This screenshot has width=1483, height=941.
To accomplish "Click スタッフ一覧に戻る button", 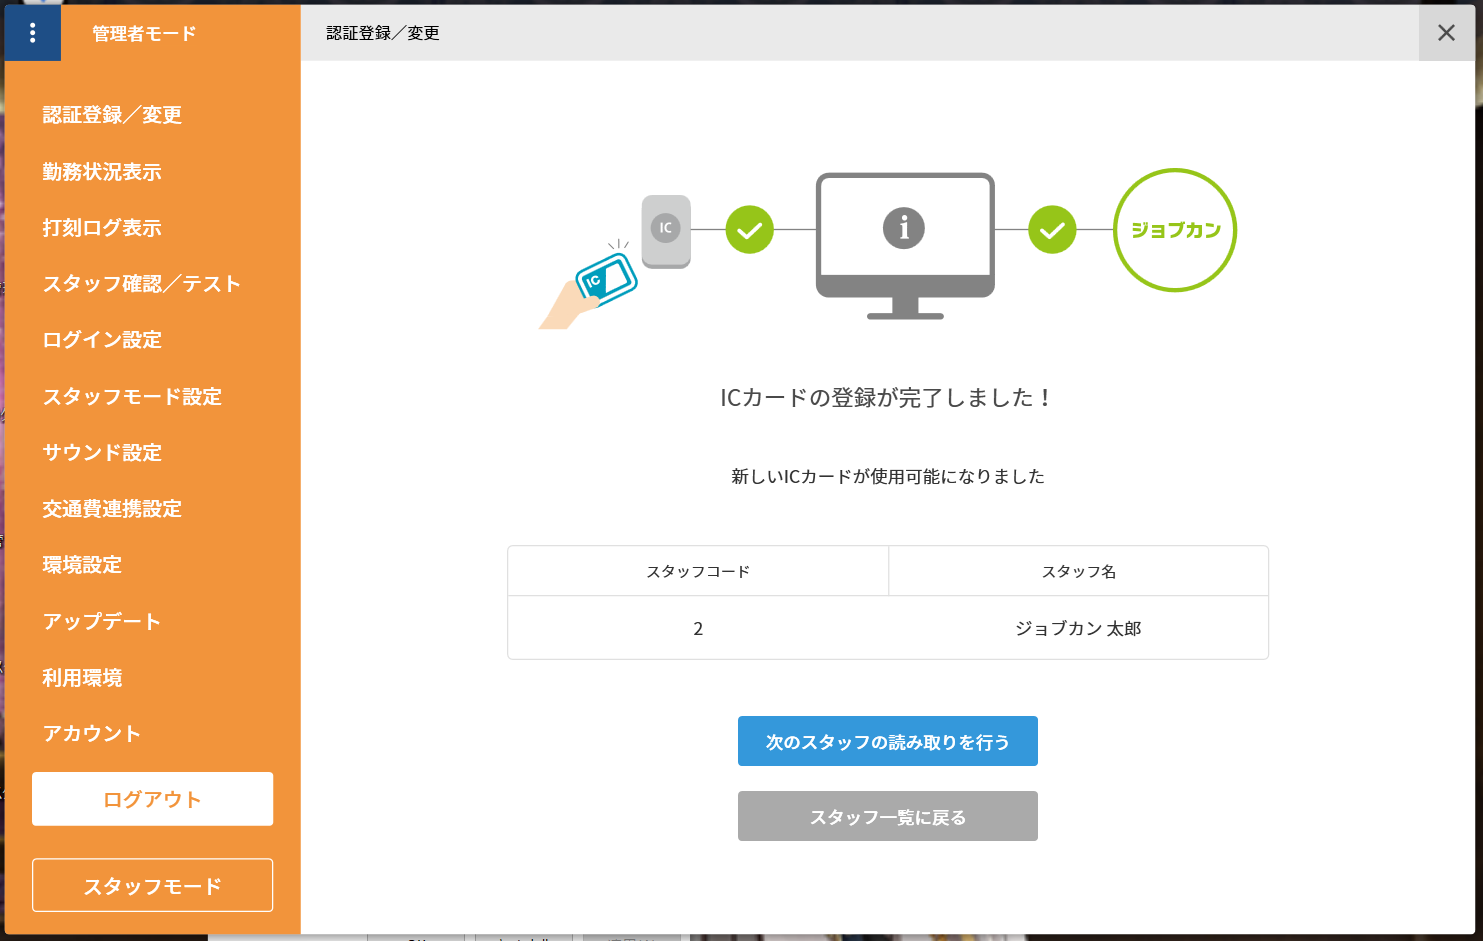I will click(888, 816).
